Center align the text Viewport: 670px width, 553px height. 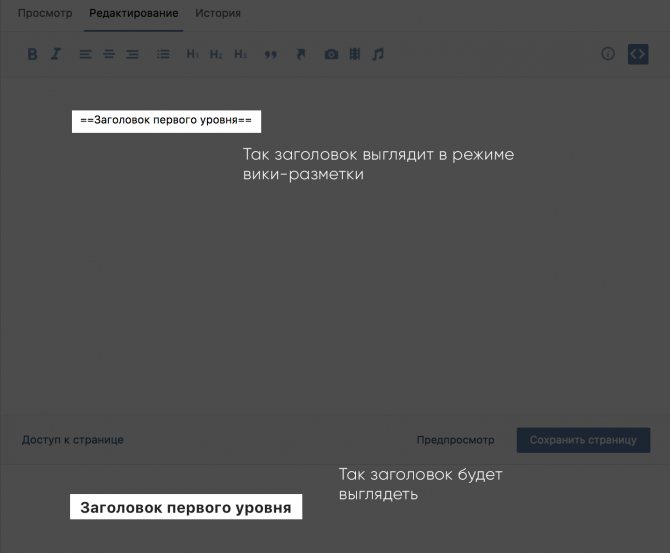(109, 54)
